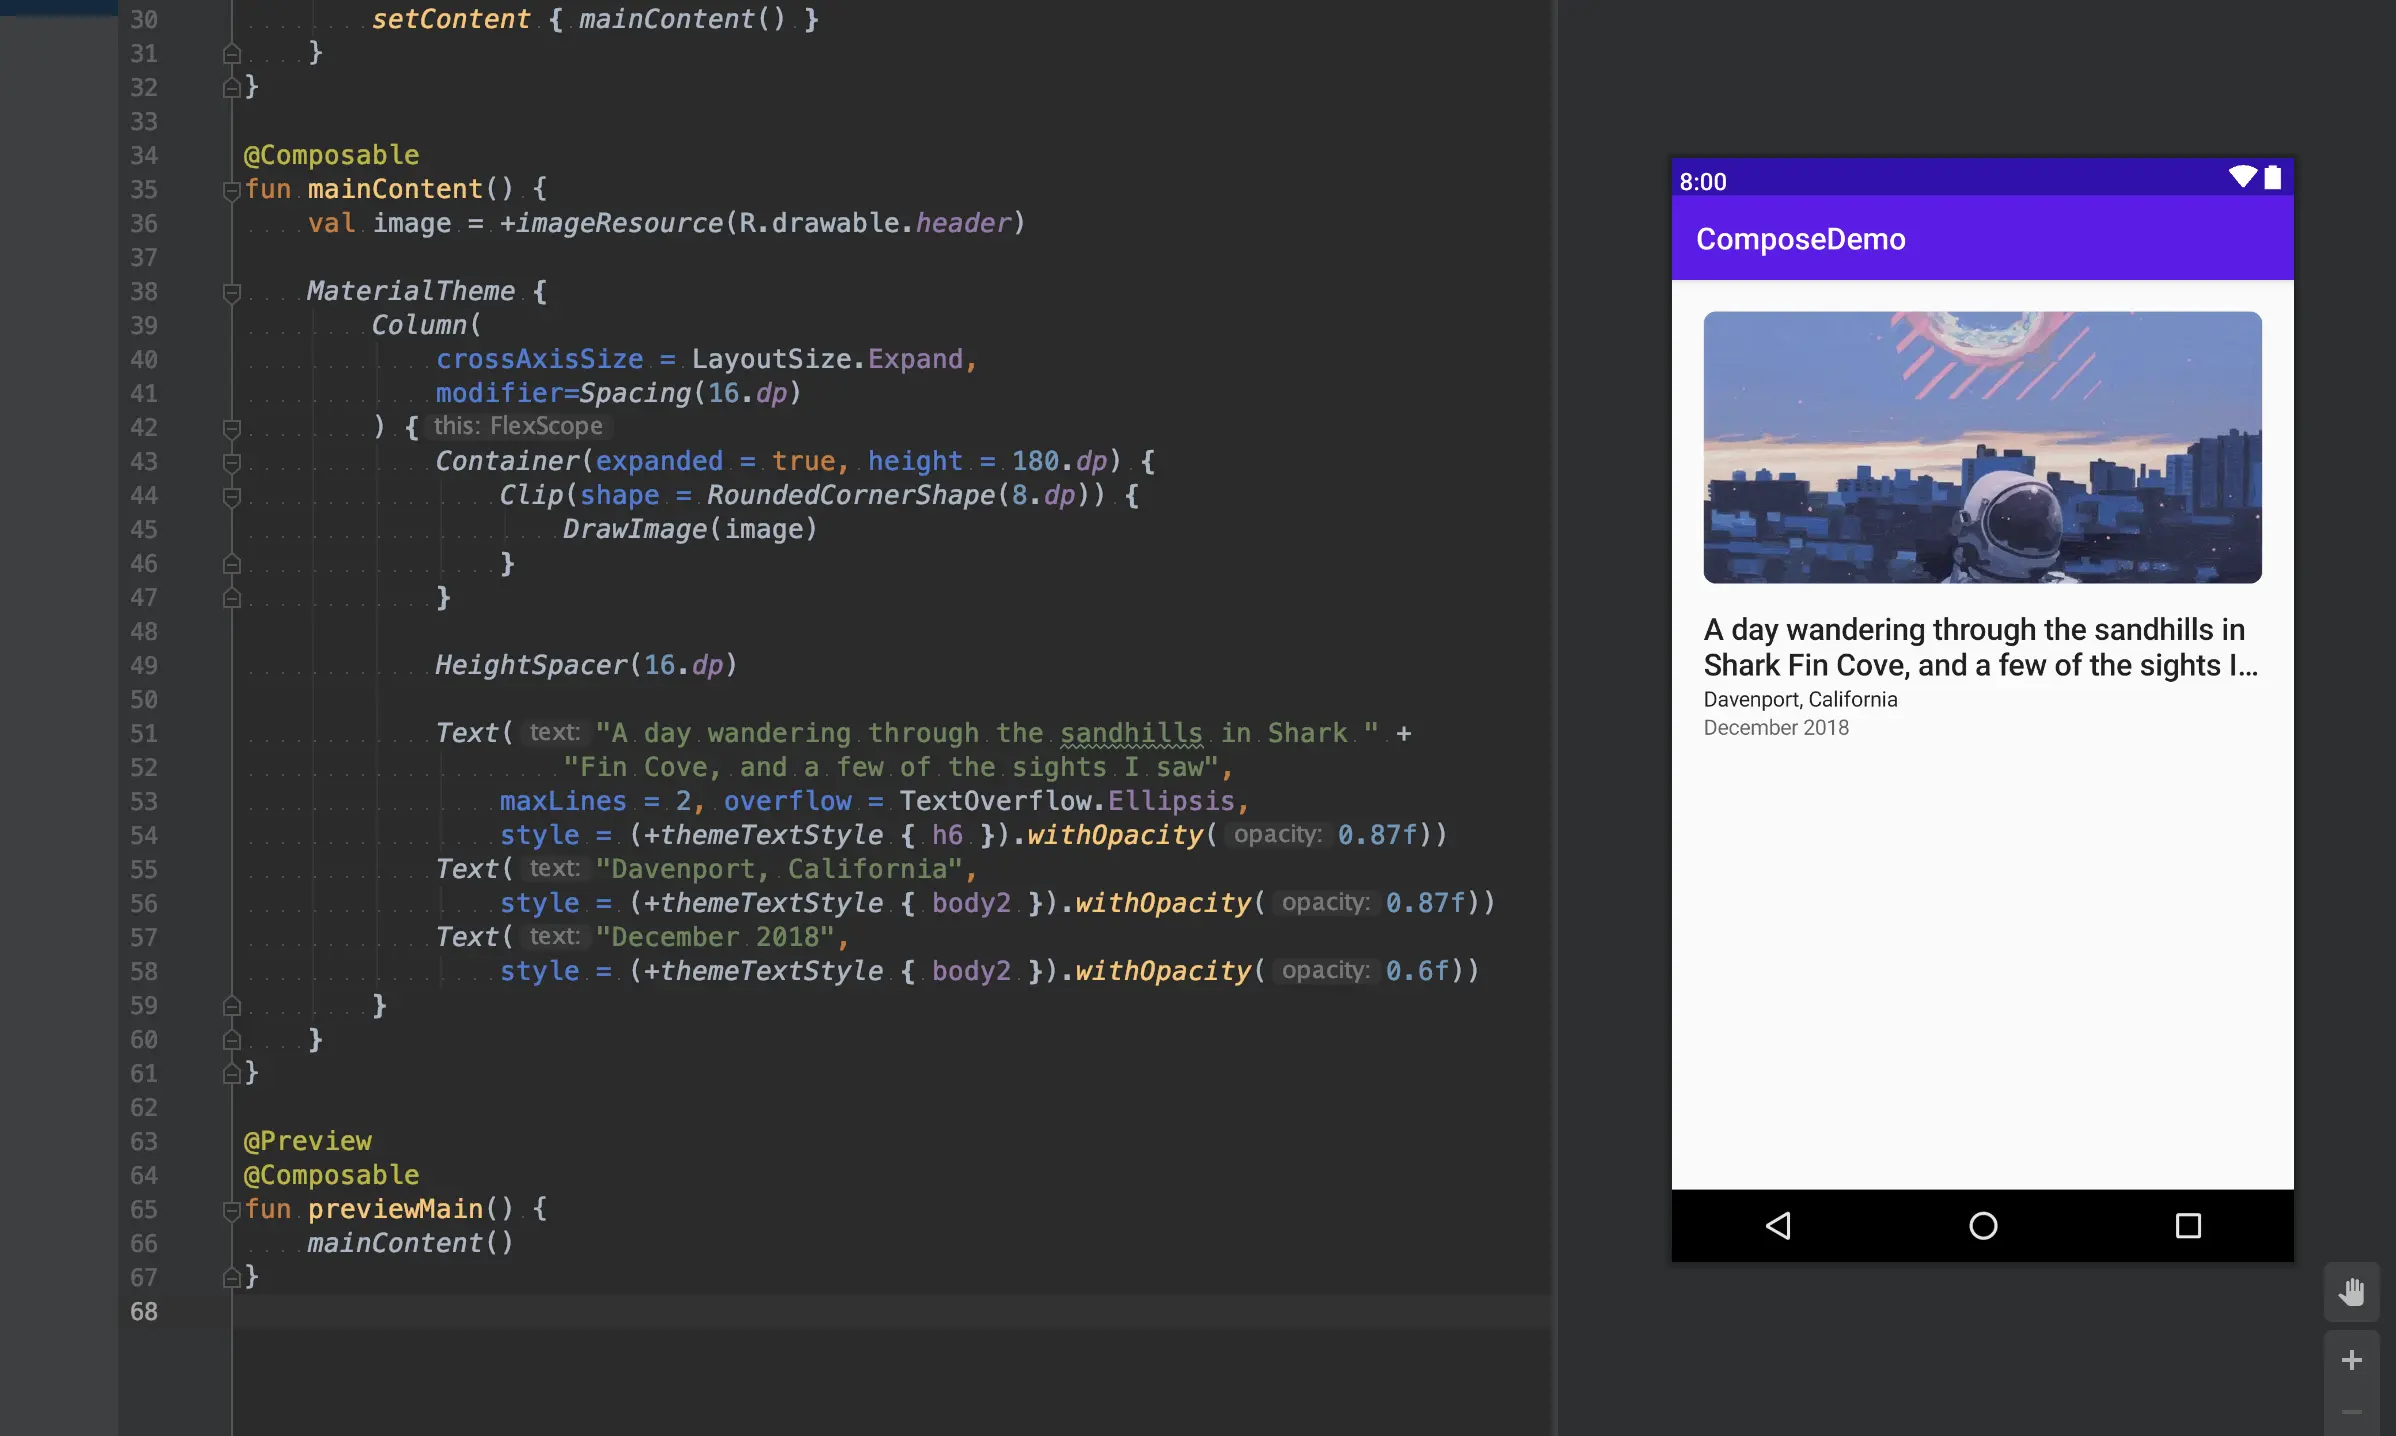Tap the Android recents square button
Image resolution: width=2396 pixels, height=1436 pixels.
pyautogui.click(x=2188, y=1225)
